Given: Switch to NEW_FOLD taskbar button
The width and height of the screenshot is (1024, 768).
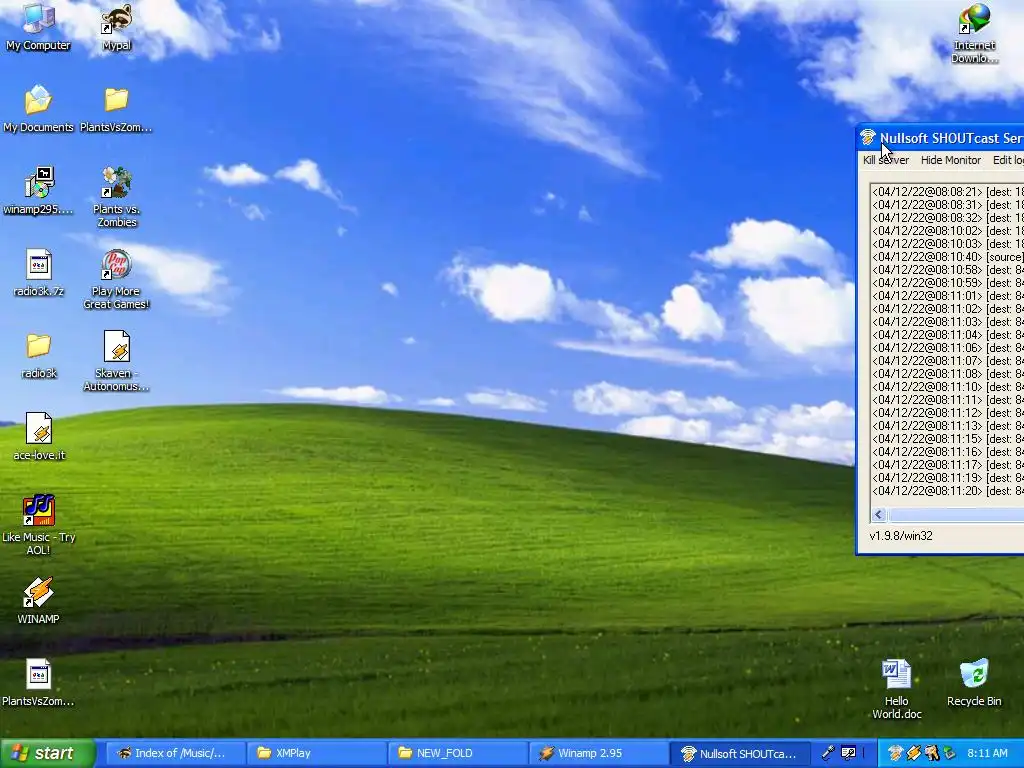Looking at the screenshot, I should coord(457,753).
